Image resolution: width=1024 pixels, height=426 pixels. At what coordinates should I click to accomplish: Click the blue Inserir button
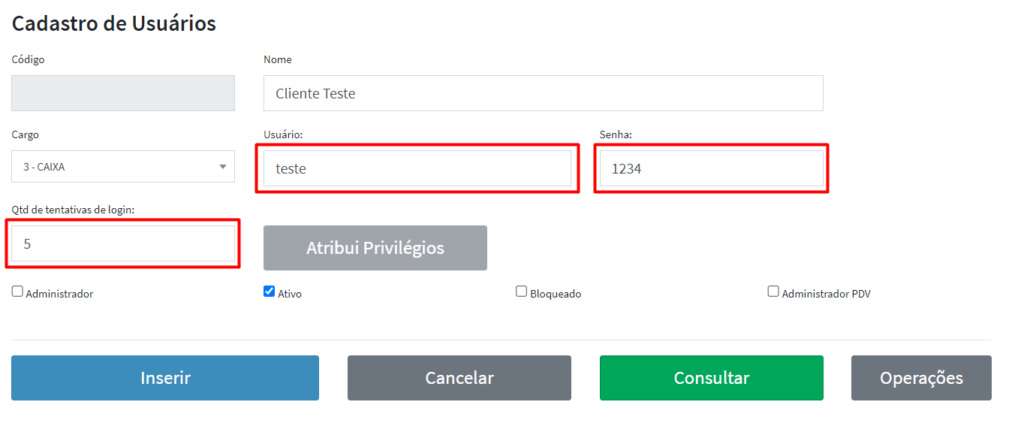pyautogui.click(x=165, y=378)
